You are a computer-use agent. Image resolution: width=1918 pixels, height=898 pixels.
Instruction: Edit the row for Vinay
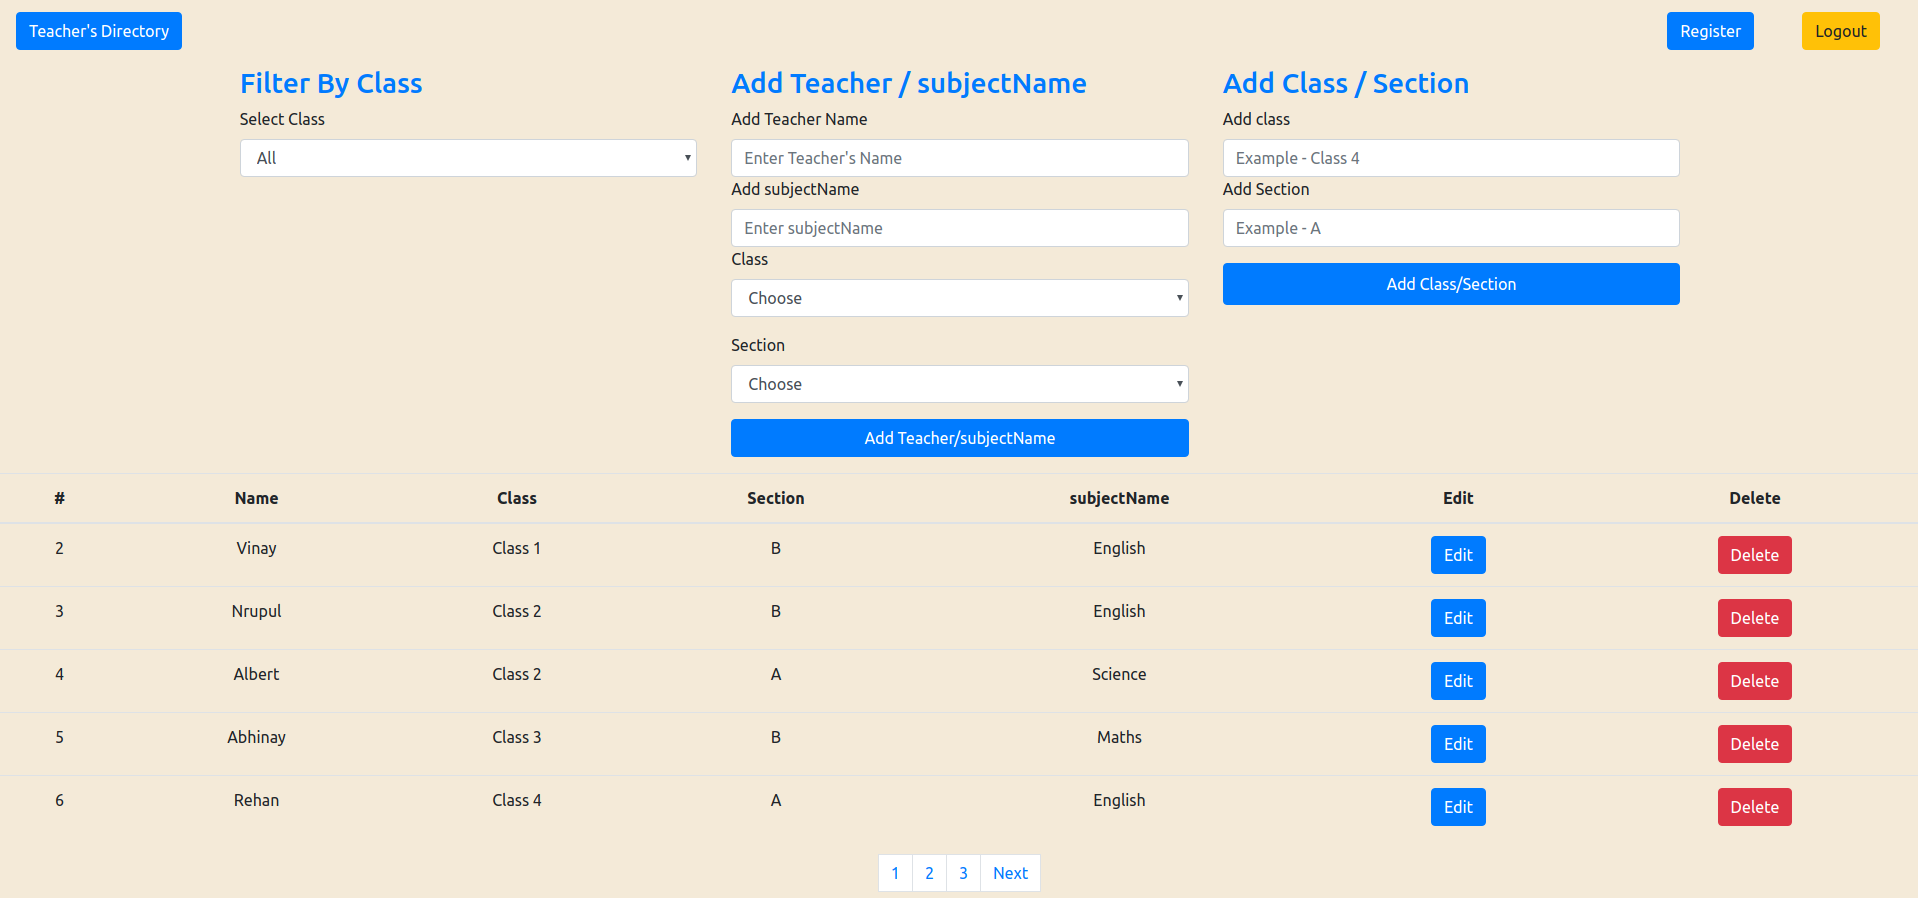pyautogui.click(x=1457, y=555)
